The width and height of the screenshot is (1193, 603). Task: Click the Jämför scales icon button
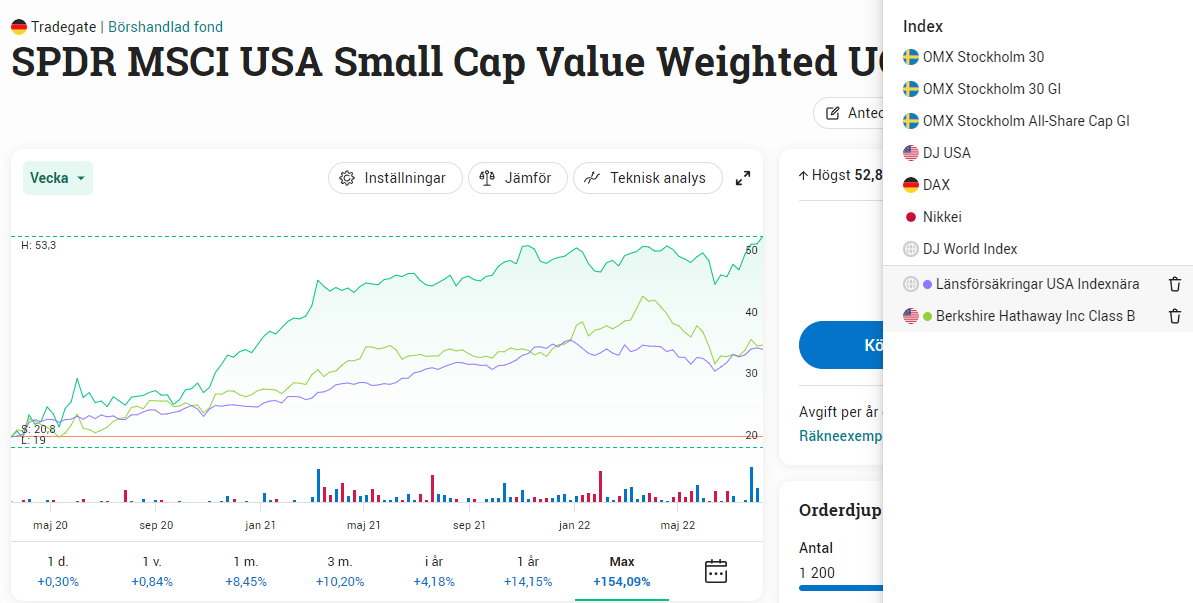[517, 178]
